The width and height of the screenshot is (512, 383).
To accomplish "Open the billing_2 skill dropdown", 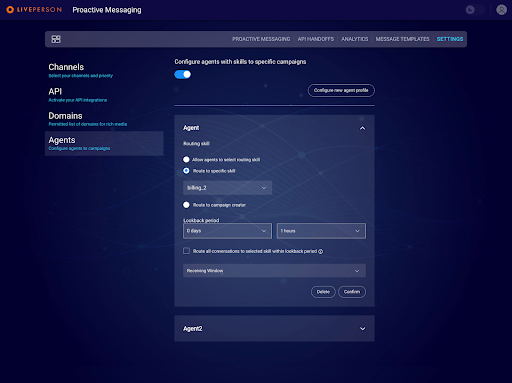I will 227,188.
